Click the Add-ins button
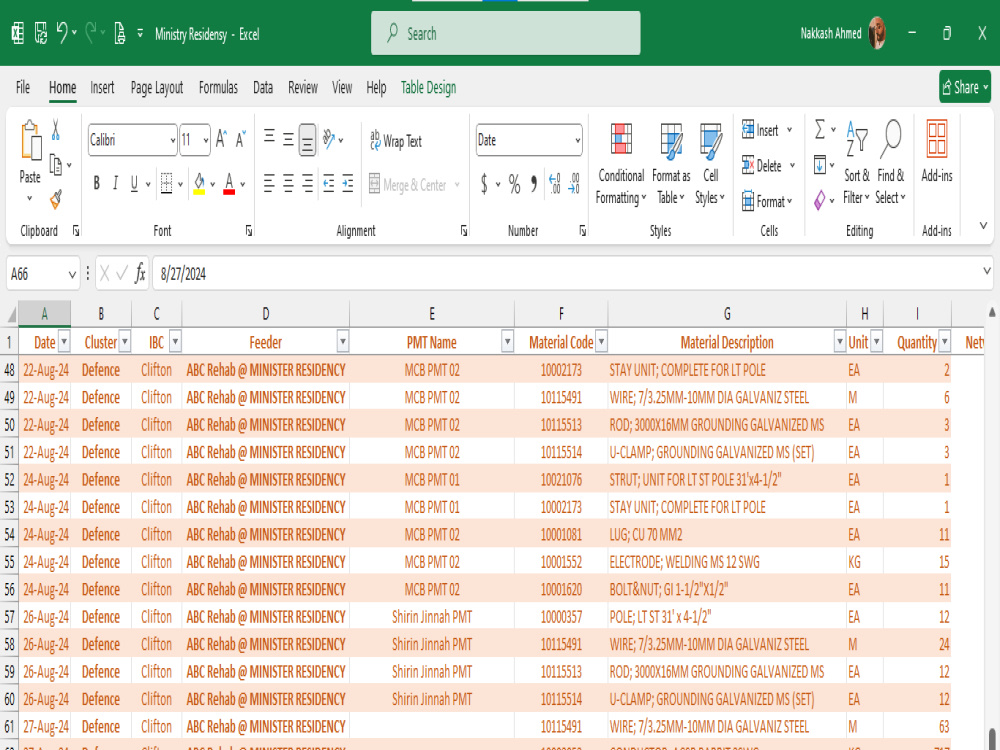Screen dimensions: 1000x750 pyautogui.click(x=936, y=152)
